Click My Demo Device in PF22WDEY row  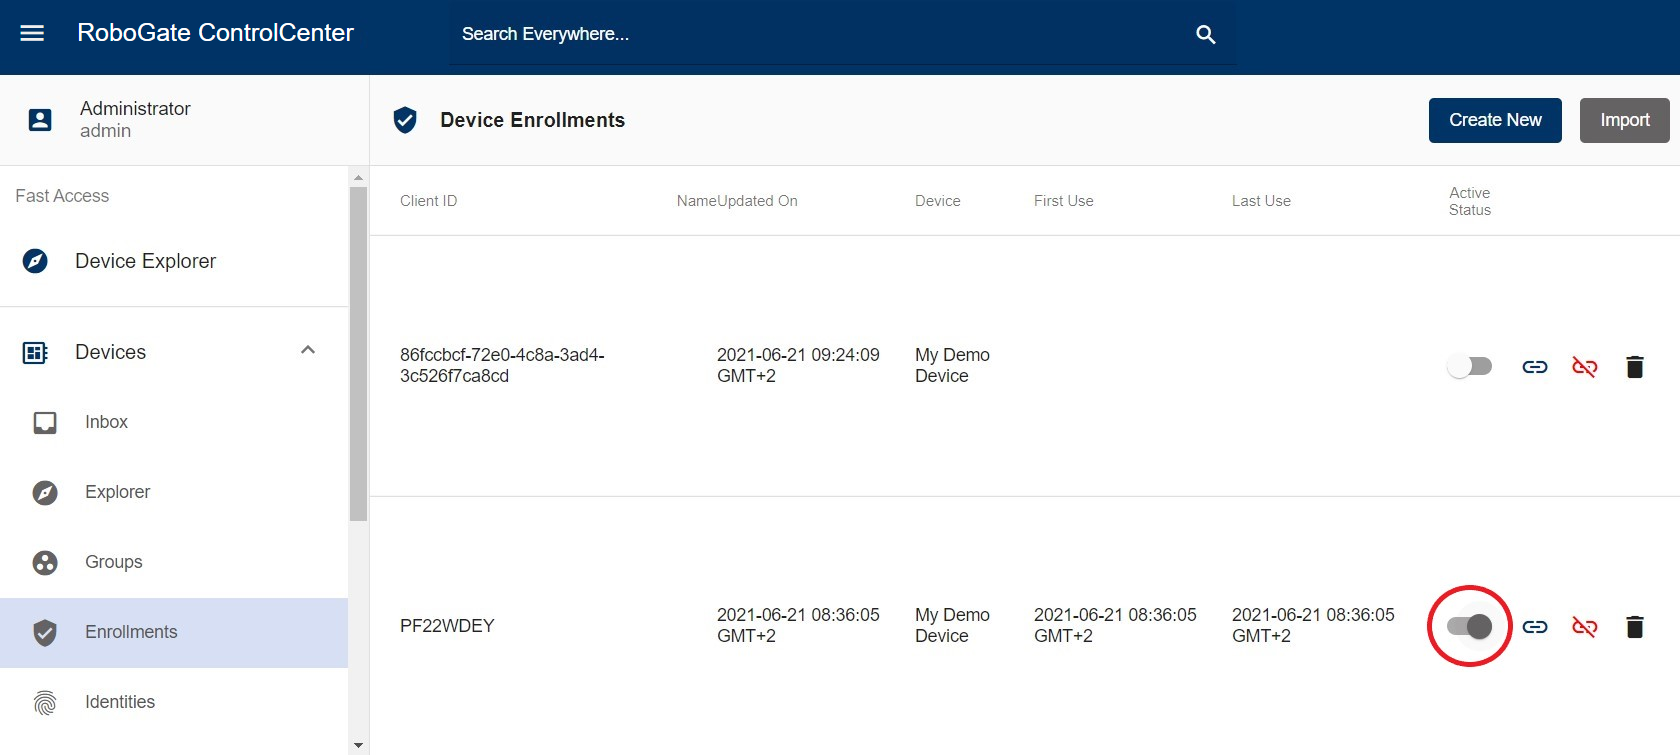[952, 625]
